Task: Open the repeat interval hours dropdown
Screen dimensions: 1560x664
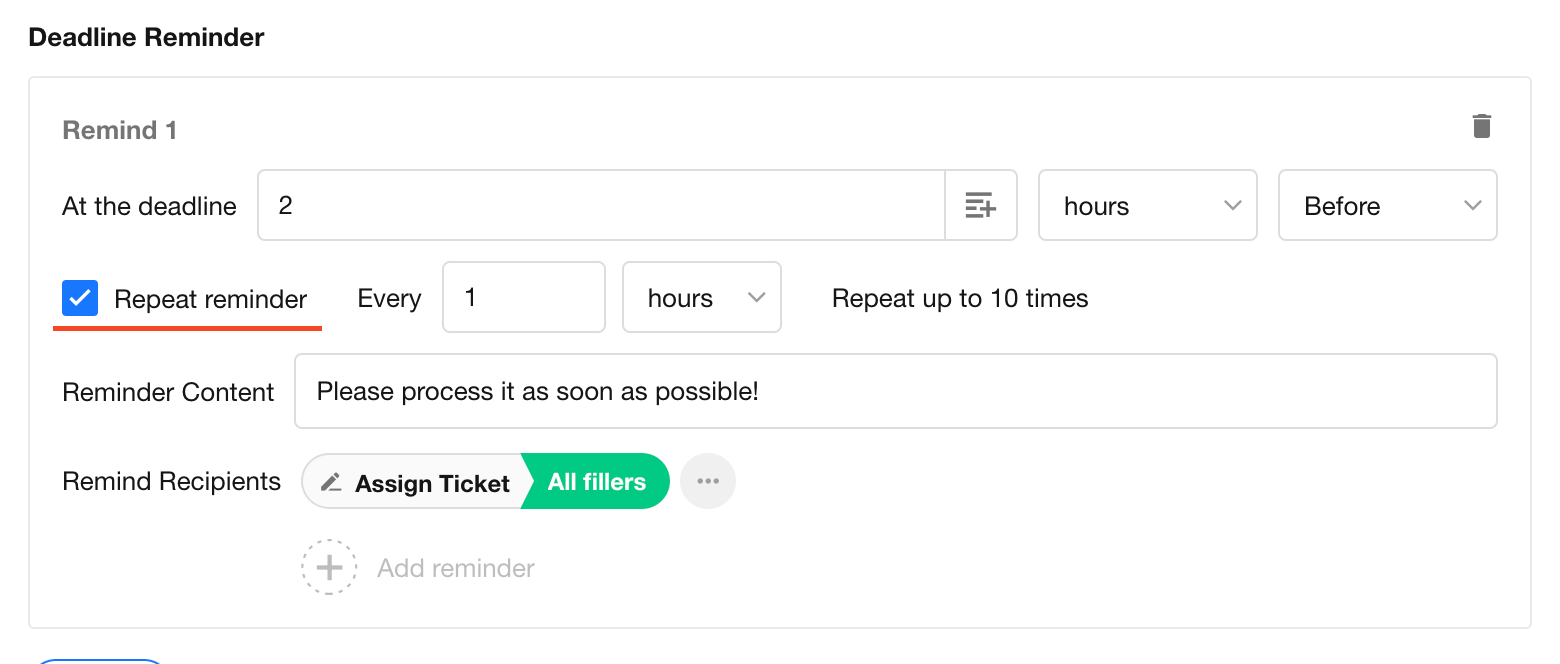Action: [701, 298]
